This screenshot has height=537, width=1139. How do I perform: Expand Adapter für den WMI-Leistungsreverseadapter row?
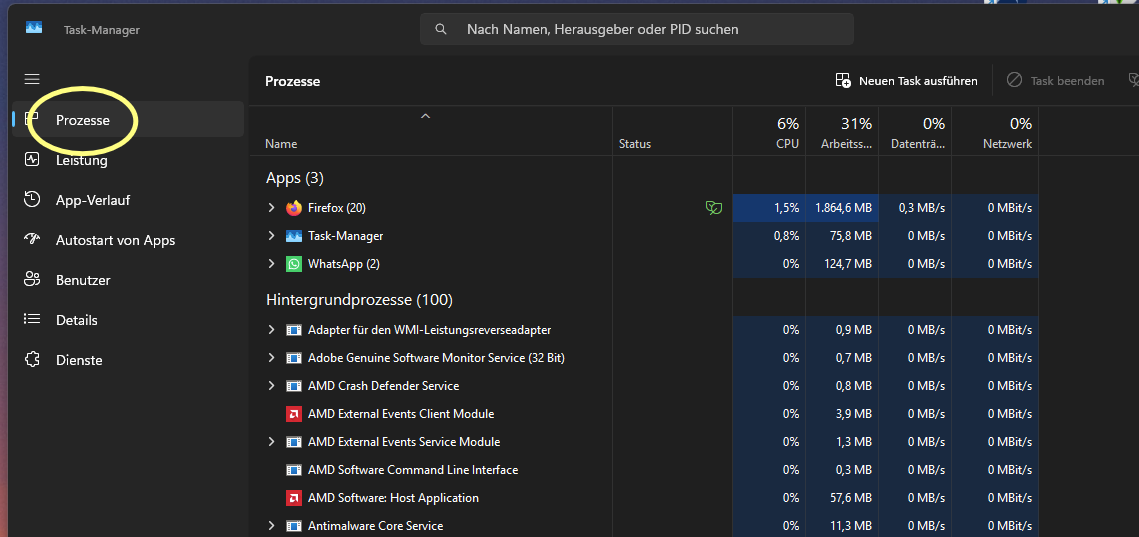pos(271,330)
